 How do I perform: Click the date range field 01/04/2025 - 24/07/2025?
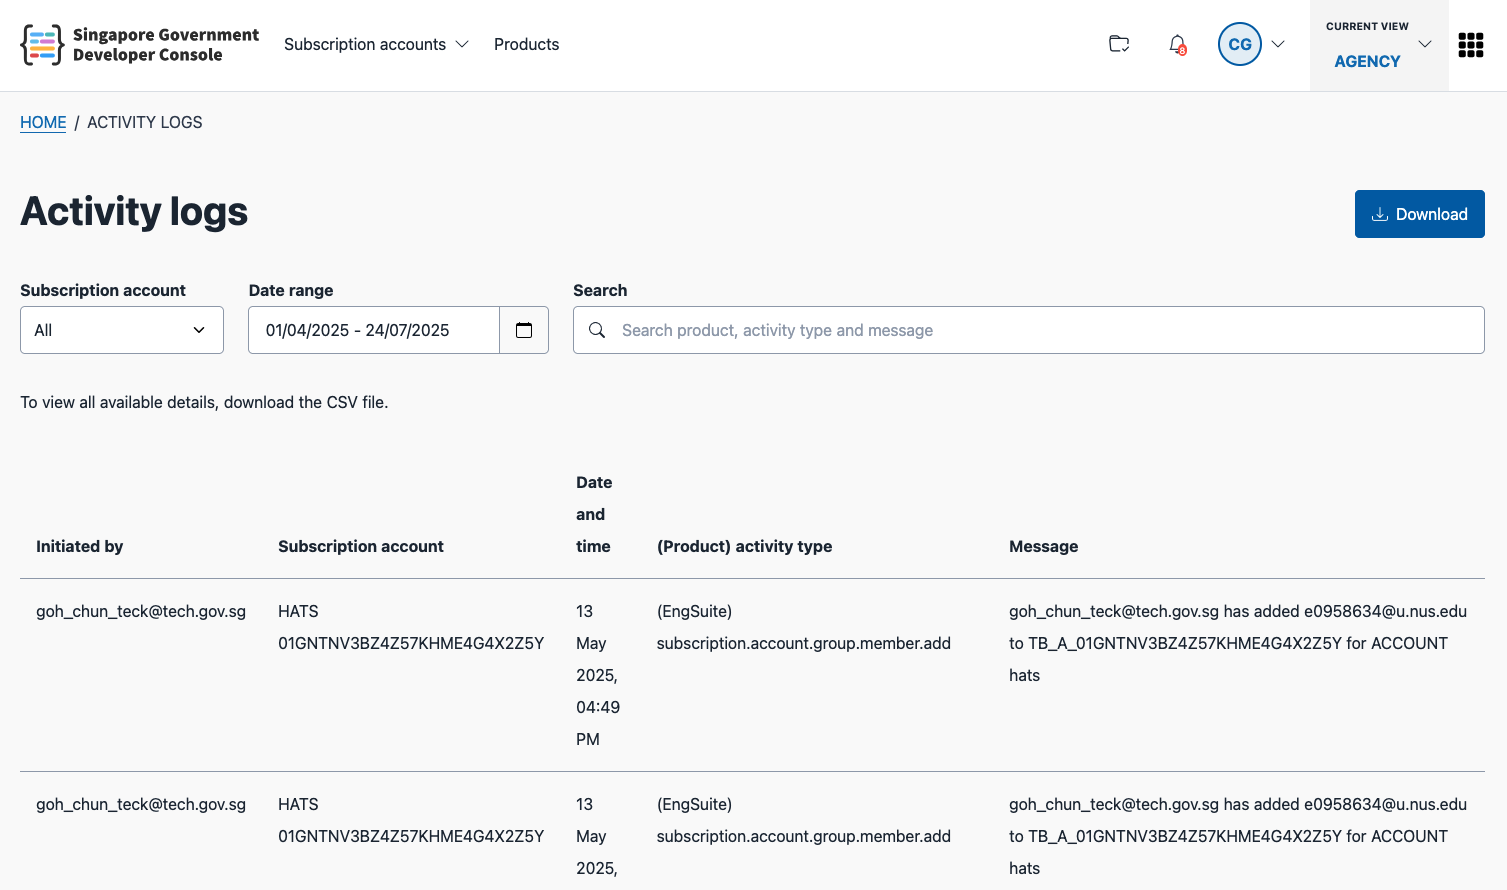click(x=374, y=330)
